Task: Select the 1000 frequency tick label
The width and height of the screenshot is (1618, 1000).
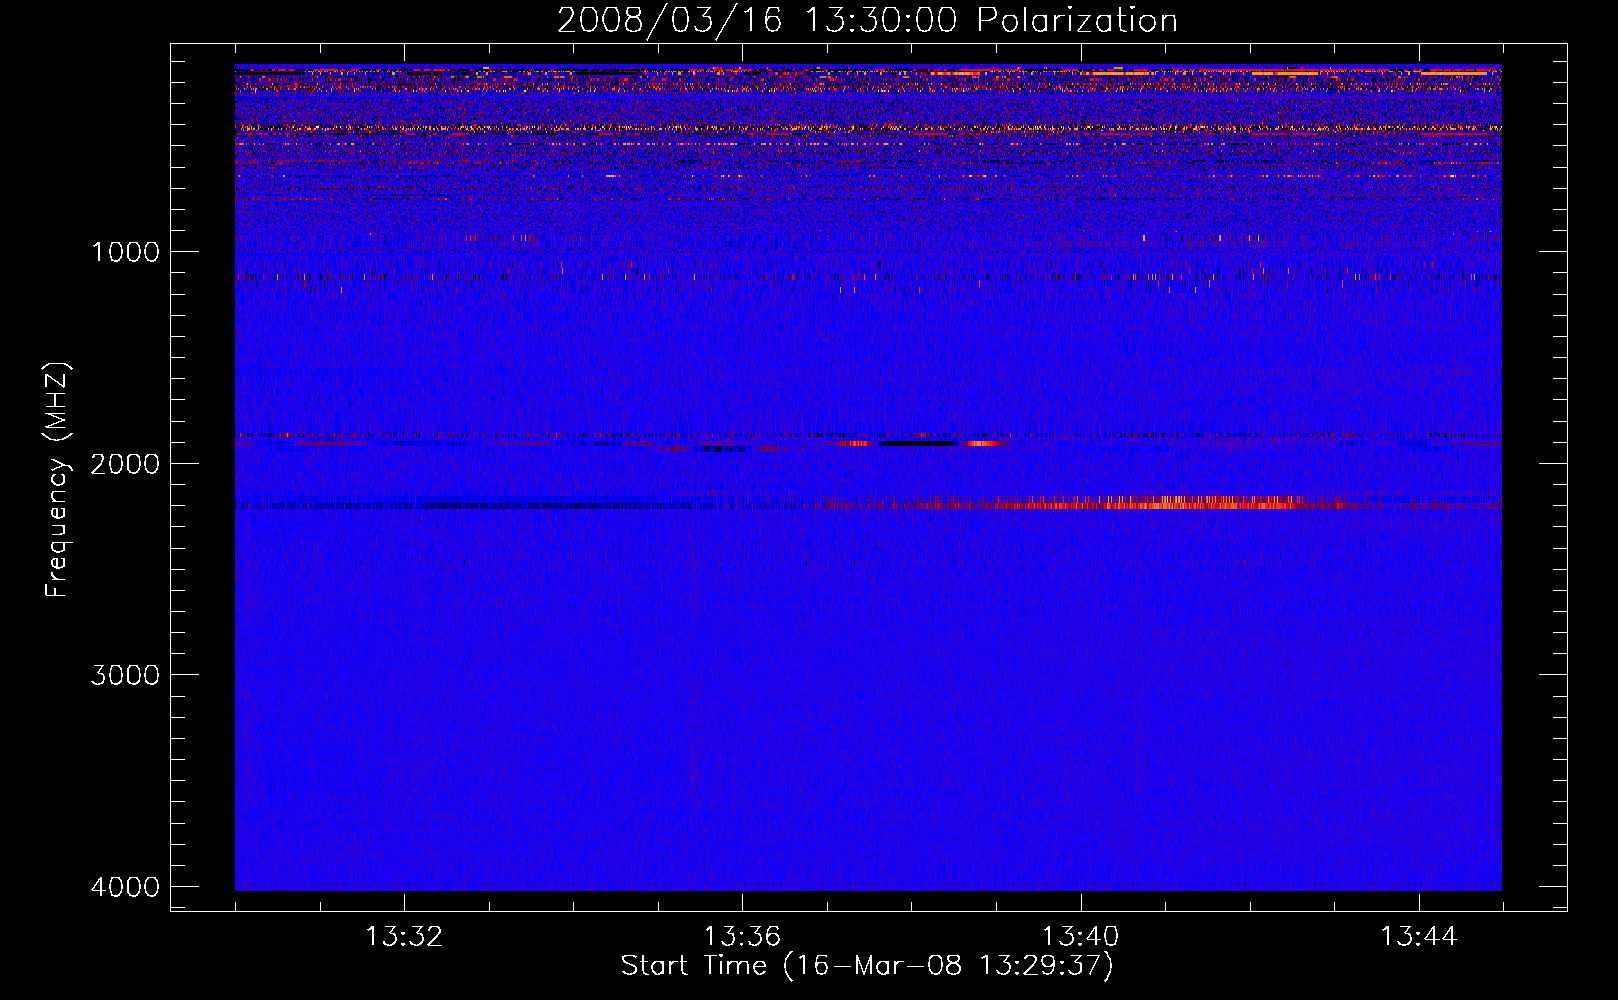Action: (x=125, y=252)
